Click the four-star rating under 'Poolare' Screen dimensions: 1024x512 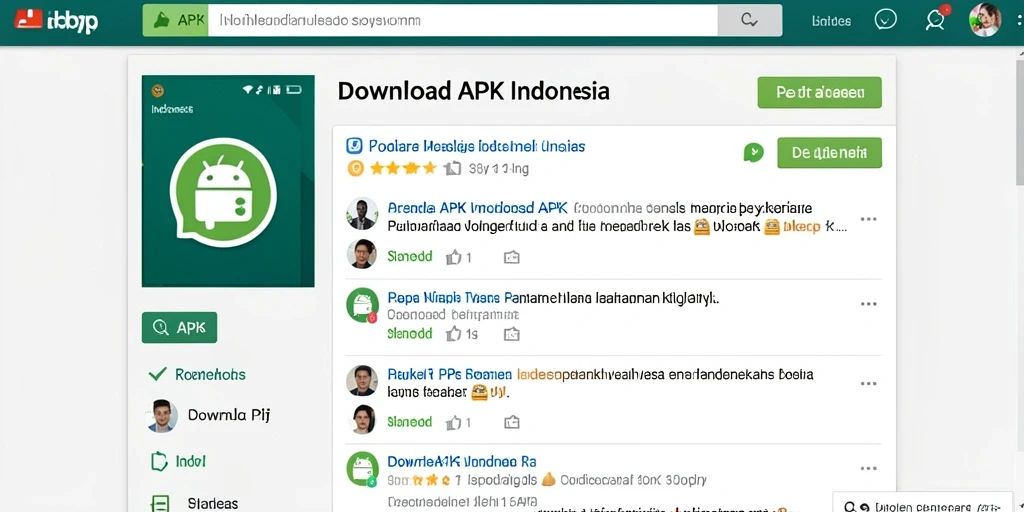pos(403,168)
